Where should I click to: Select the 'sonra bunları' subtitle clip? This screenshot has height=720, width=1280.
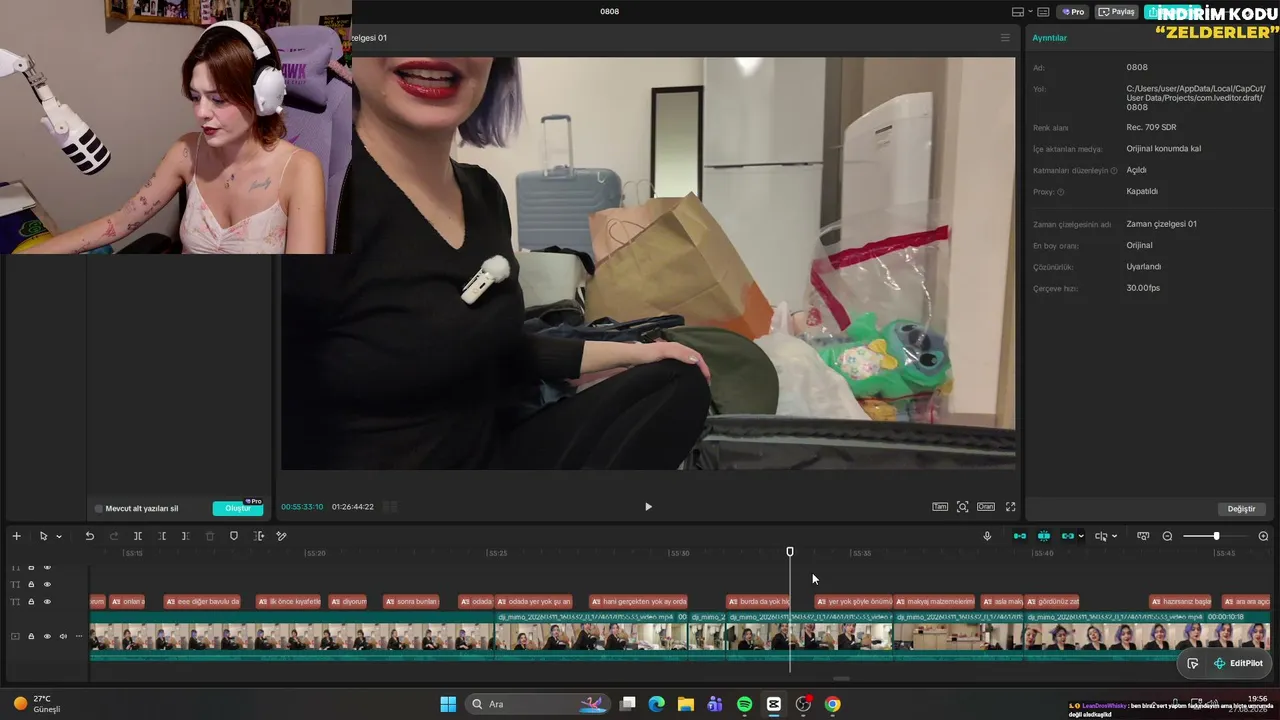412,601
